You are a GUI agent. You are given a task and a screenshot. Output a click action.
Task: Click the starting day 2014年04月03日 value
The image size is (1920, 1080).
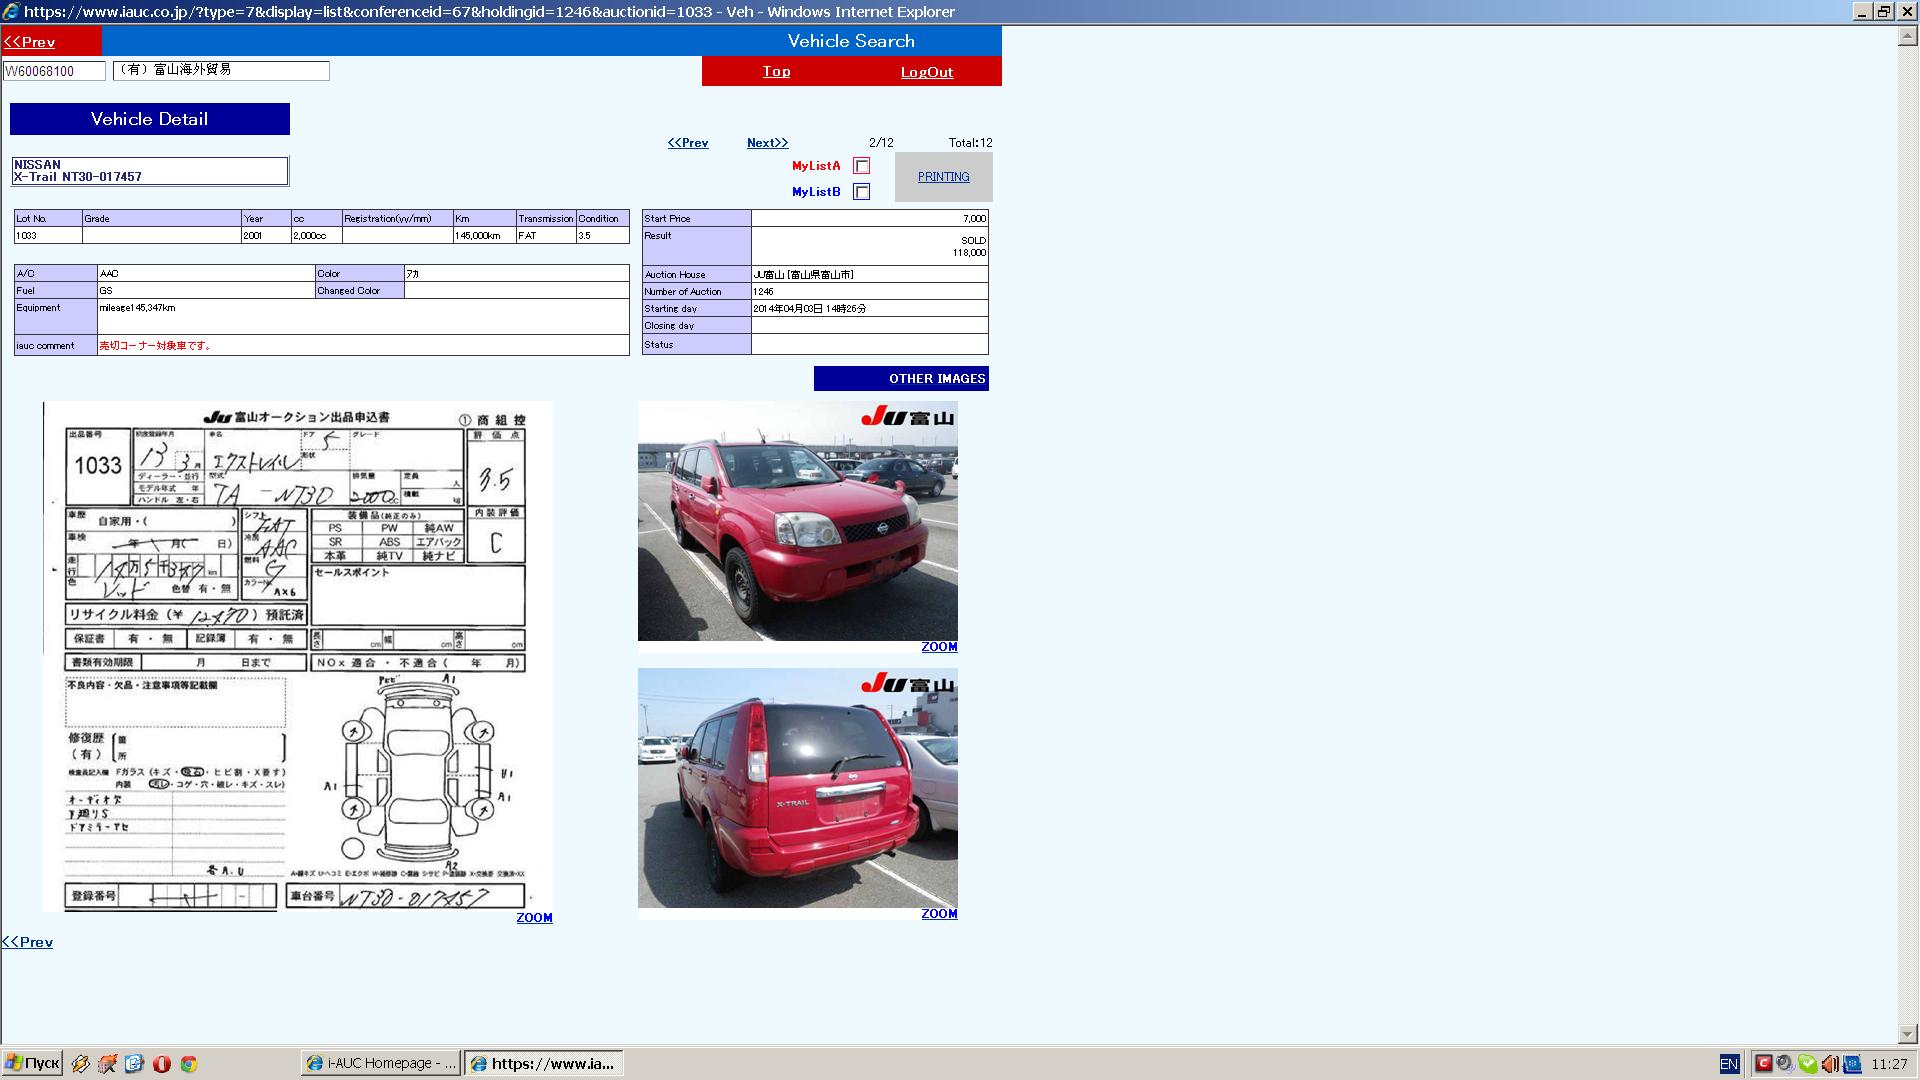[810, 309]
